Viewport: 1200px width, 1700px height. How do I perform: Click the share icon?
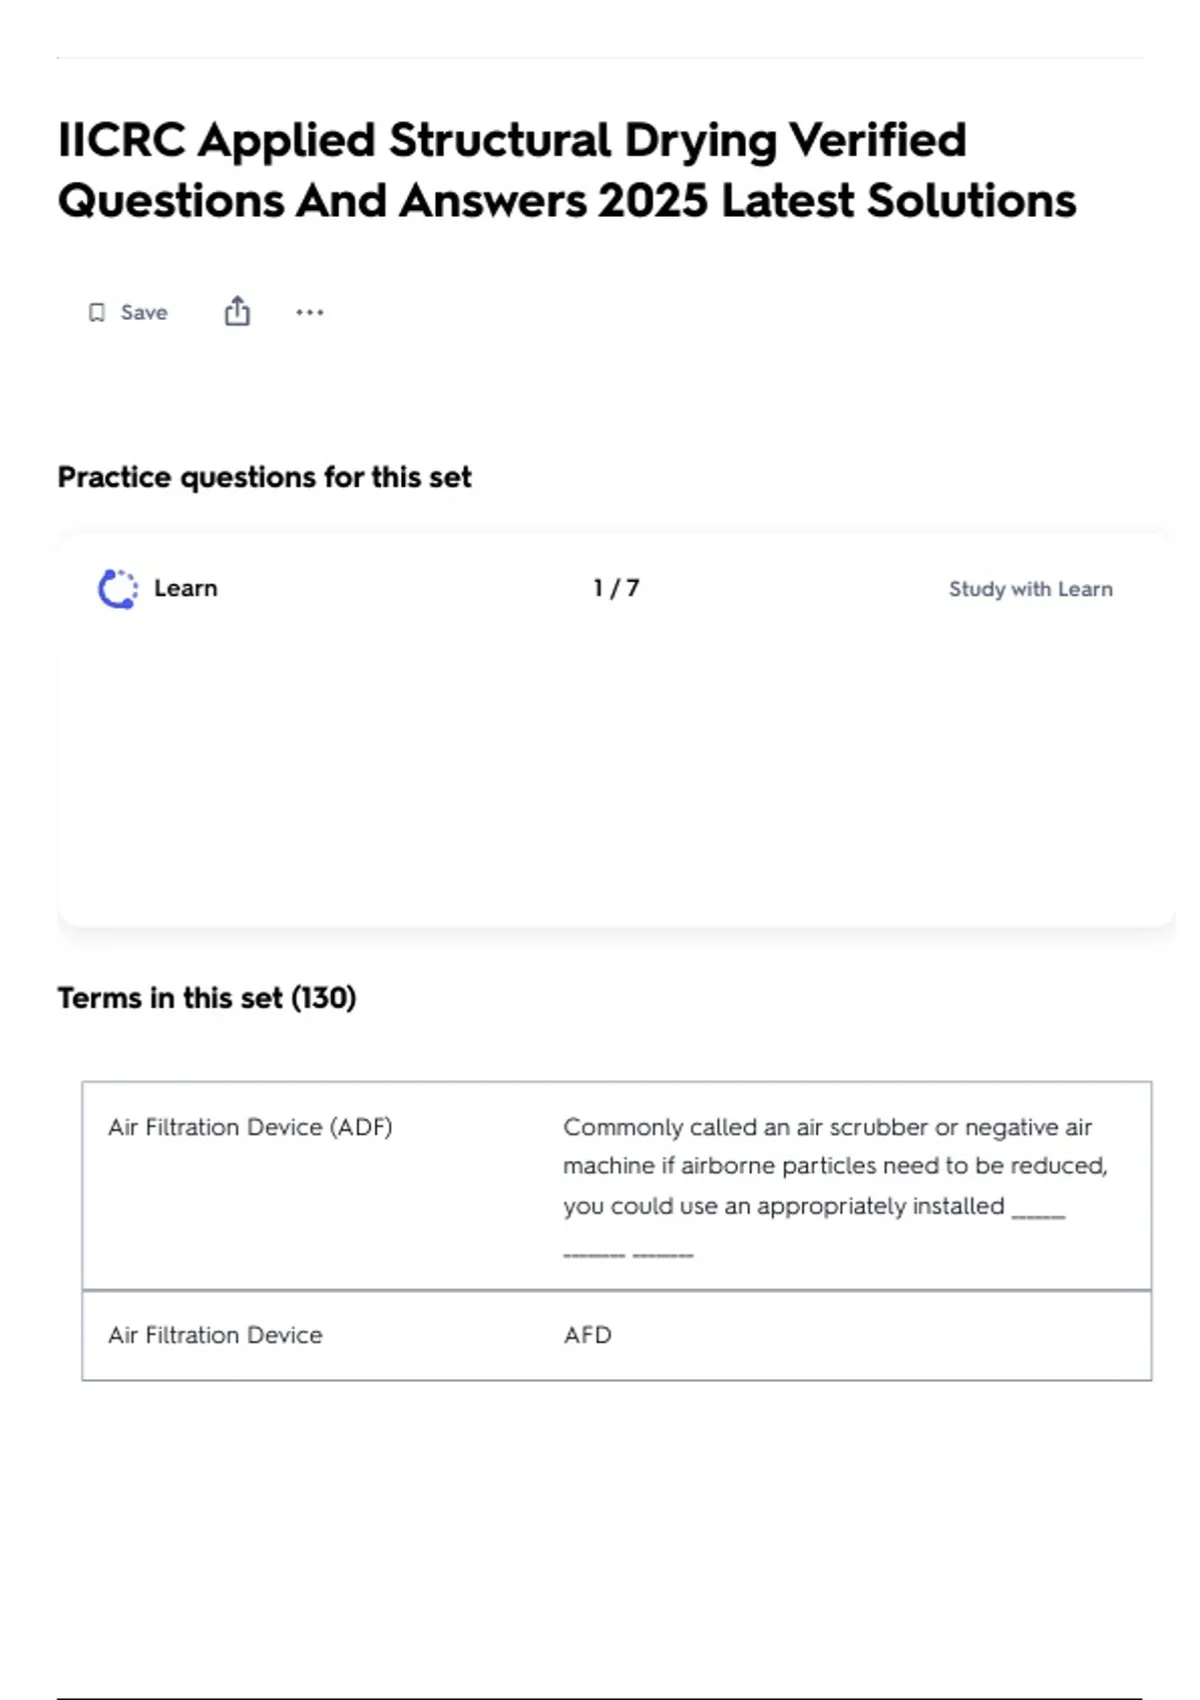coord(237,312)
